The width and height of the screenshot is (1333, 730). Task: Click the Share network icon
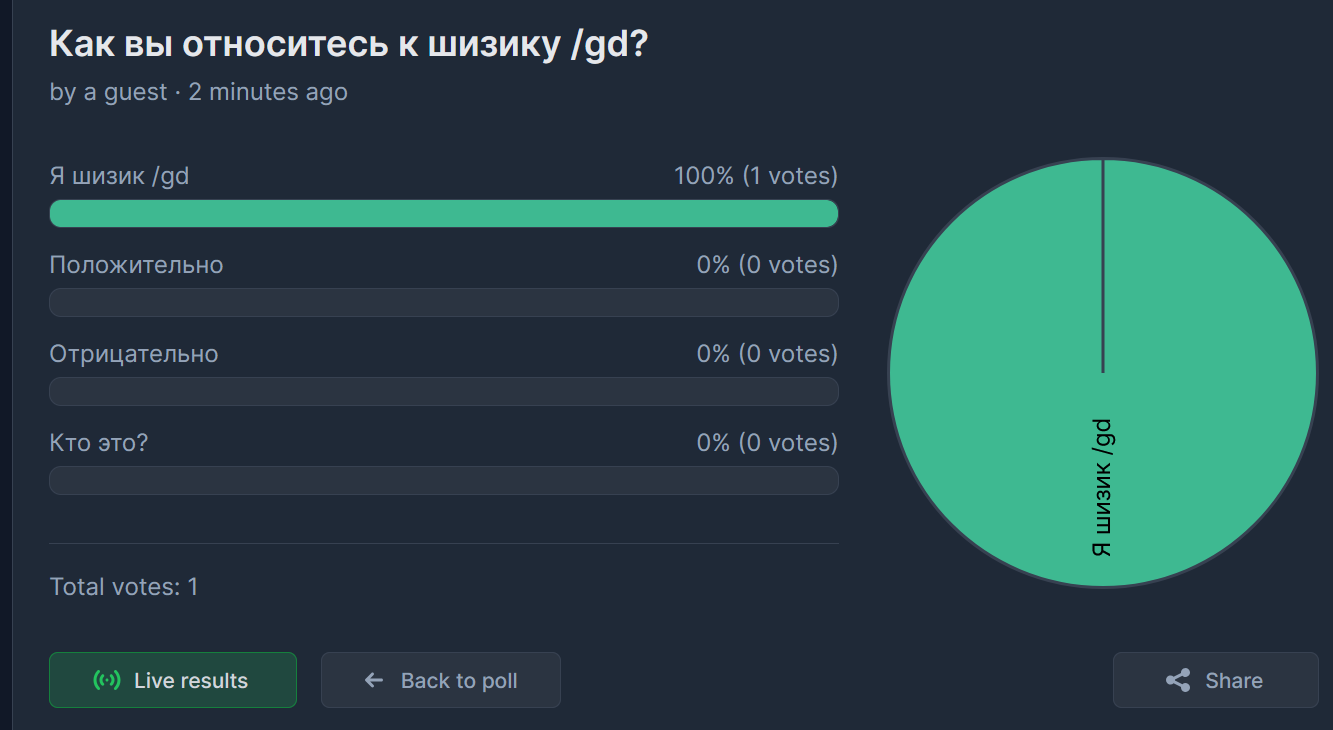(1178, 681)
